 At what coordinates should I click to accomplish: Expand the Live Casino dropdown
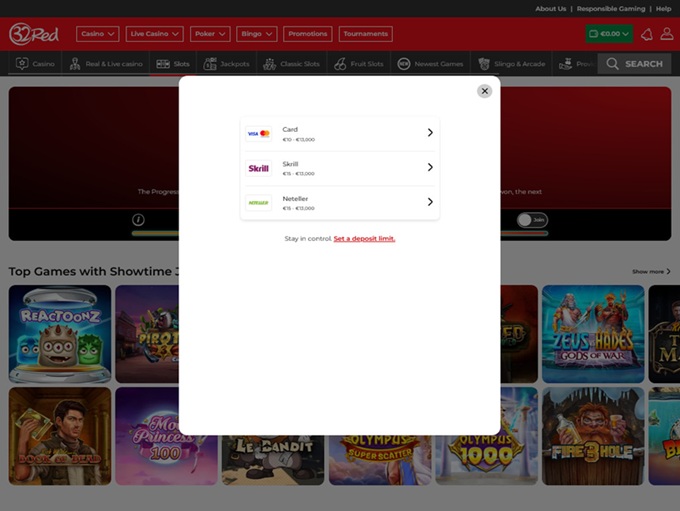click(x=154, y=34)
